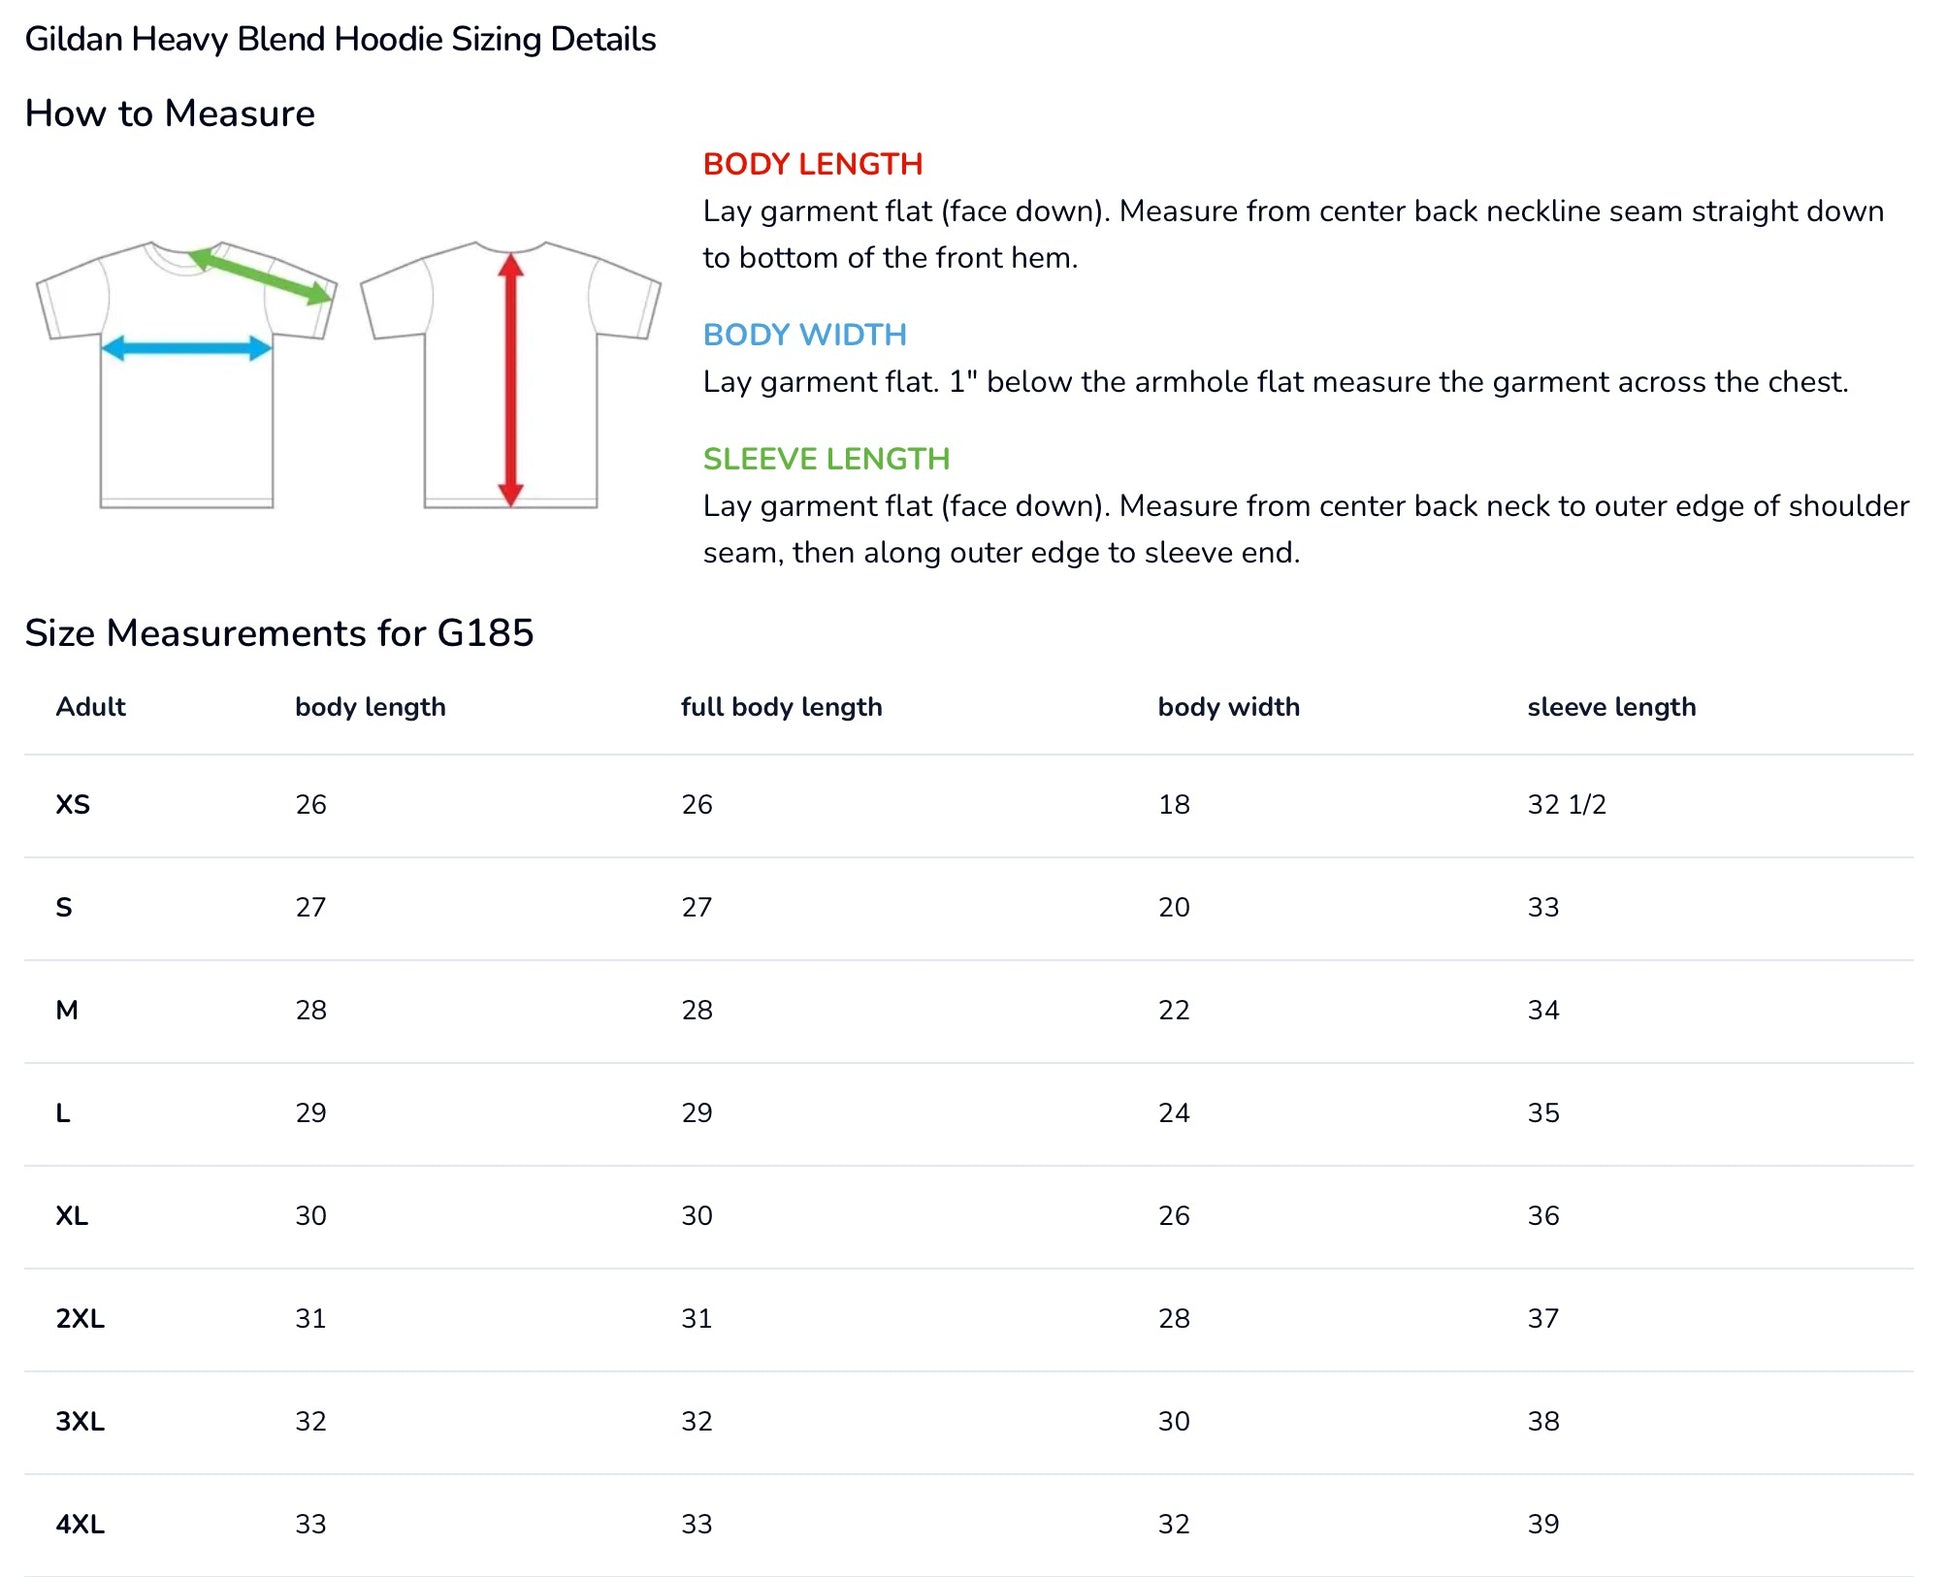Click the 32 1/2 sleeve length value
The image size is (1946, 1577).
click(x=1566, y=805)
